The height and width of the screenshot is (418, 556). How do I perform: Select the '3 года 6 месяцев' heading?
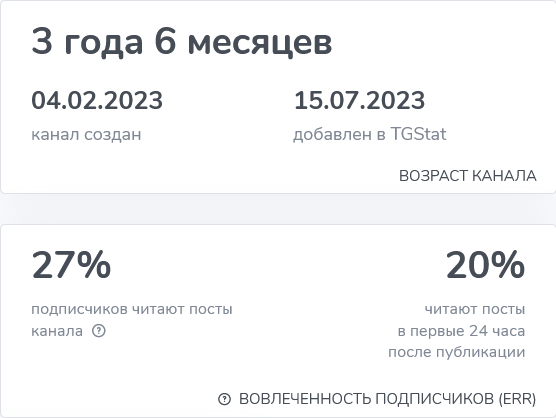click(x=182, y=43)
